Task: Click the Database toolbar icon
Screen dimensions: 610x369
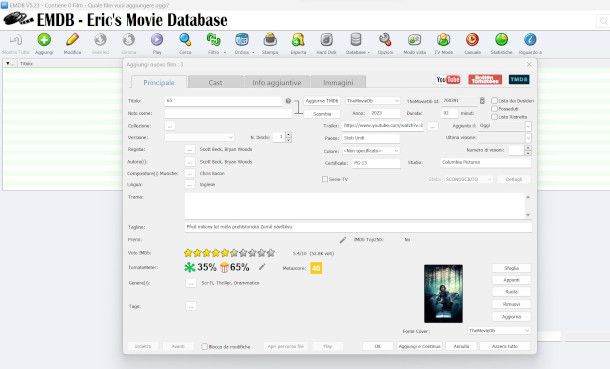Action: click(x=356, y=40)
